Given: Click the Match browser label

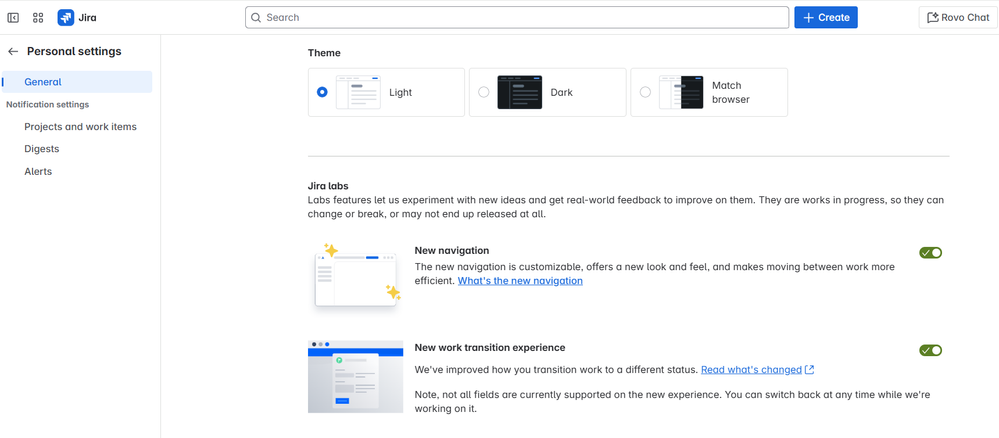Looking at the screenshot, I should point(731,92).
